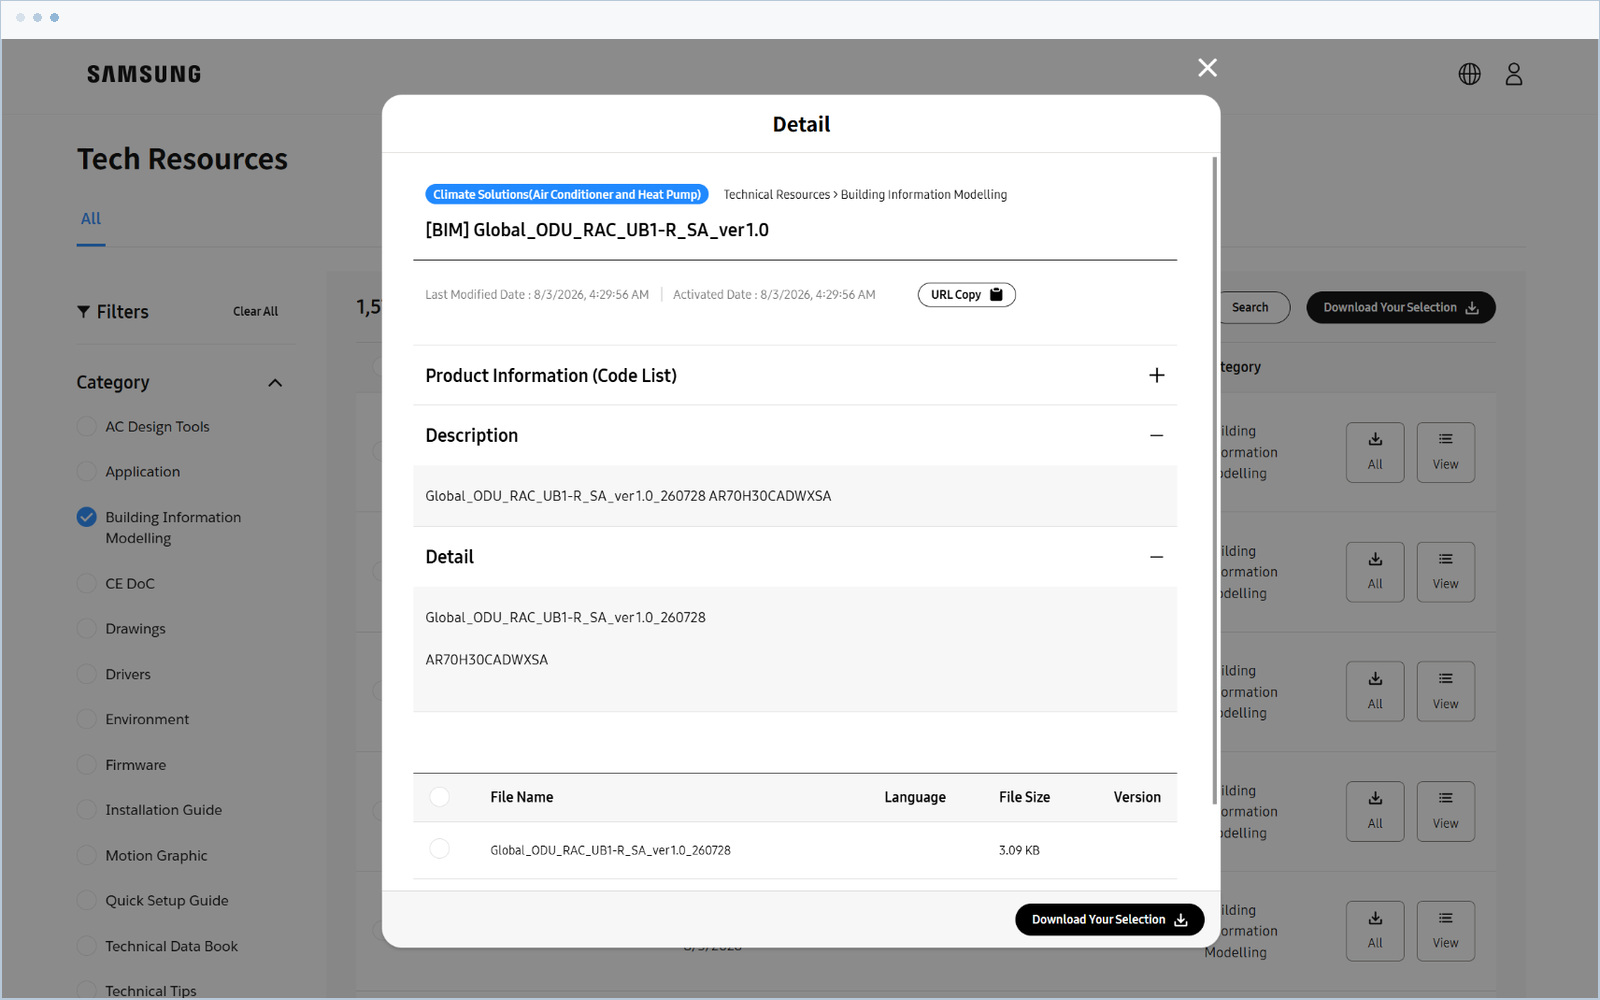The image size is (1600, 1000).
Task: Click the Language column header
Action: pos(915,797)
